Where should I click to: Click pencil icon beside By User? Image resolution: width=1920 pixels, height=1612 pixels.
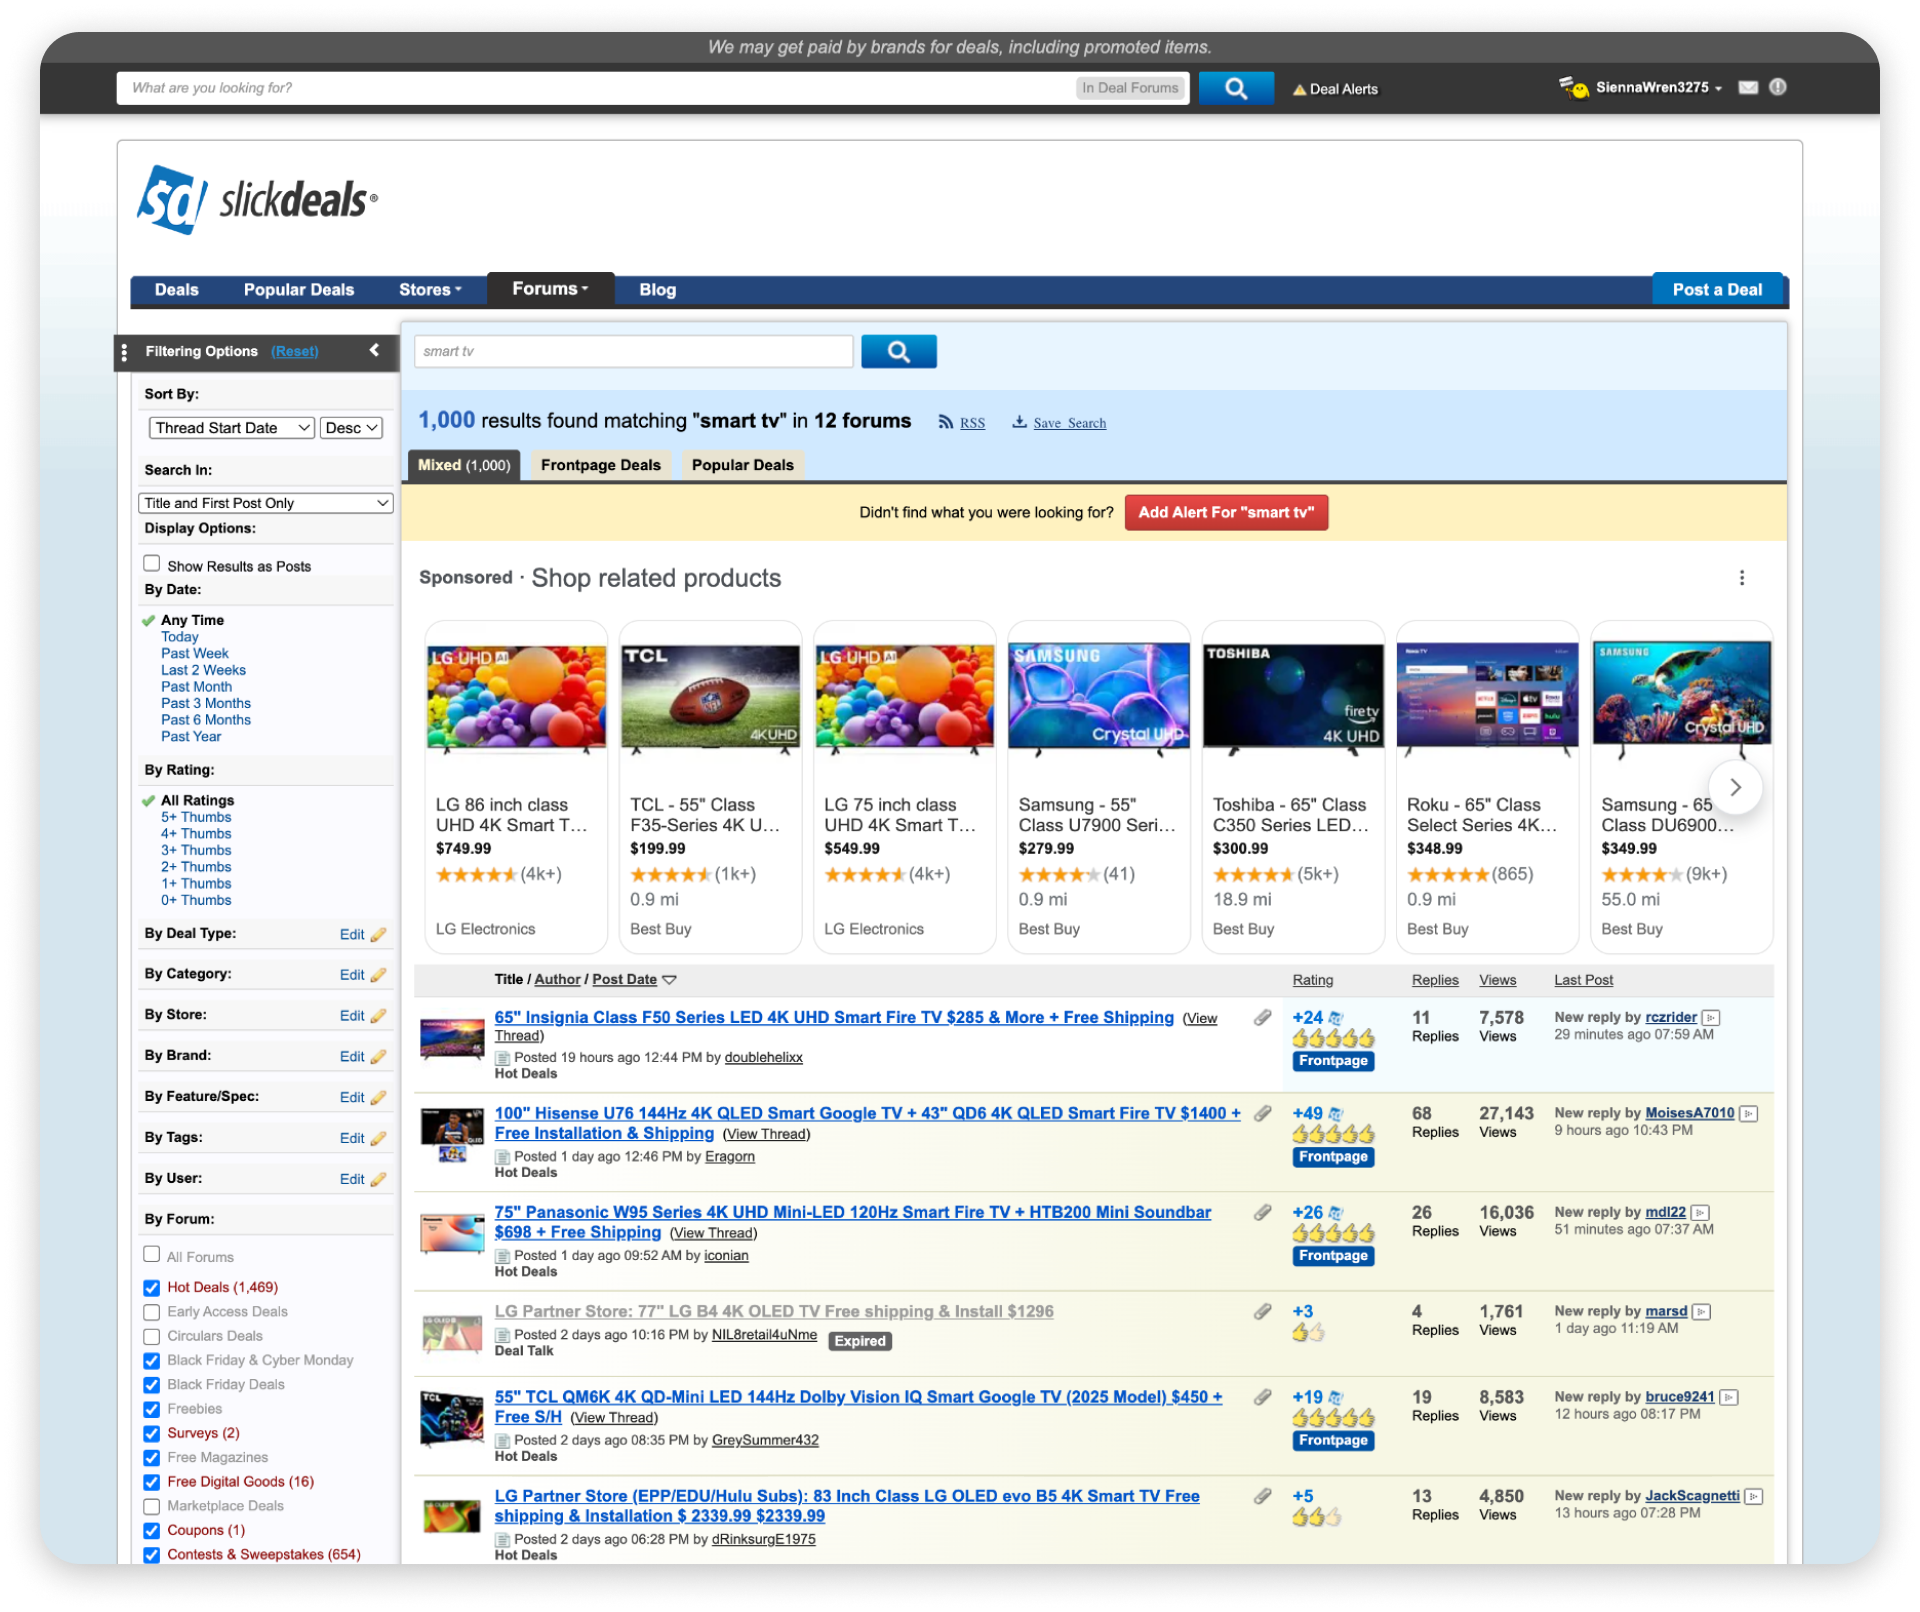click(378, 1180)
